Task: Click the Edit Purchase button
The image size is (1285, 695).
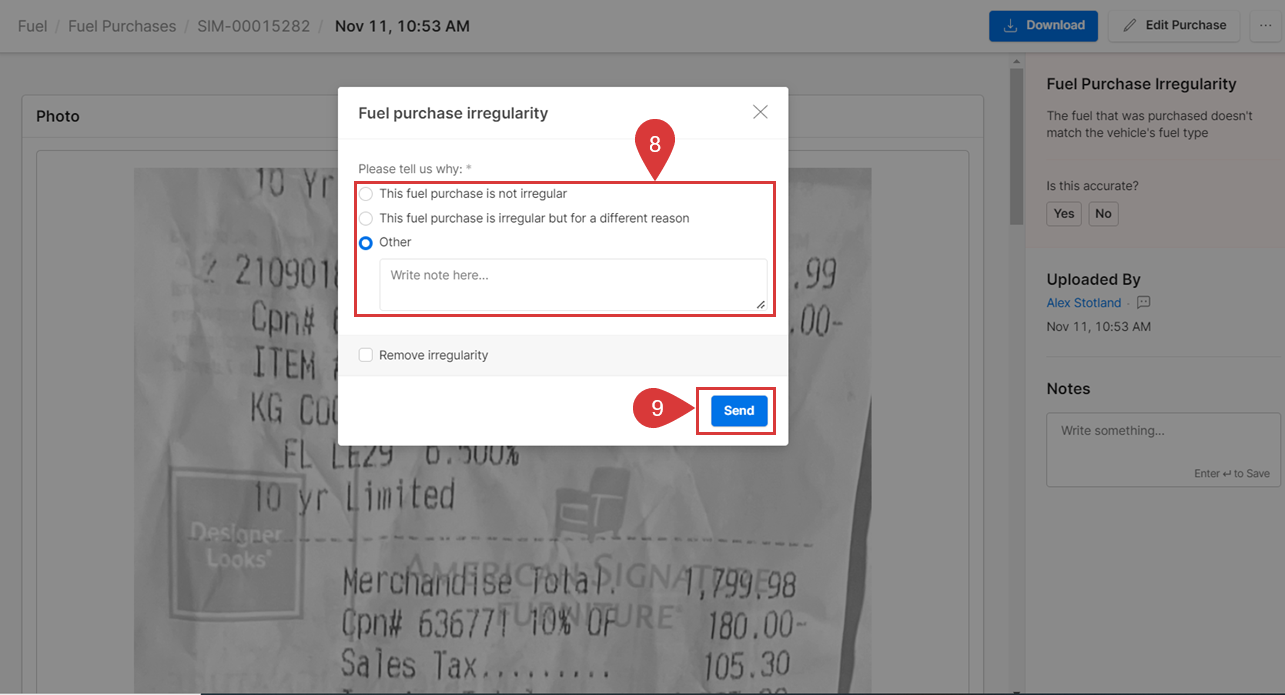Action: 1174,26
